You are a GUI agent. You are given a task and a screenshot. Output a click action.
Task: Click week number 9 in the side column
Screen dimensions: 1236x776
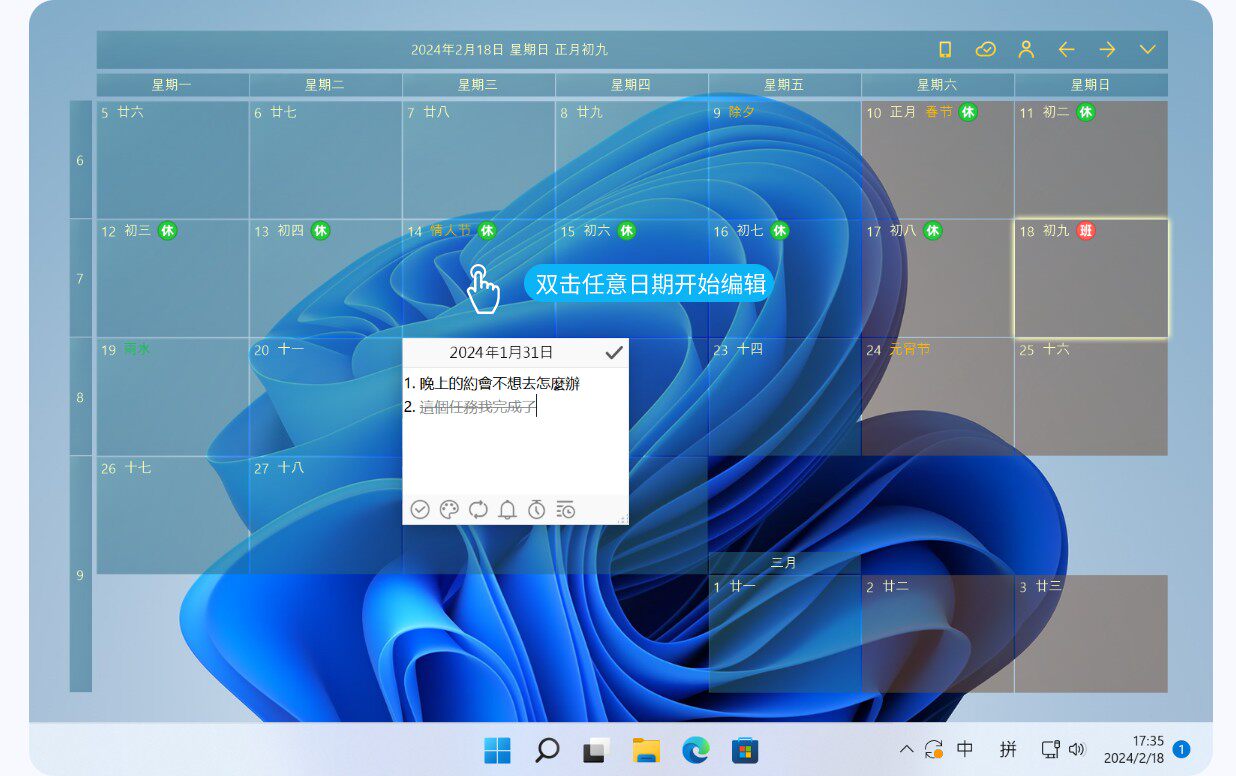coord(80,575)
